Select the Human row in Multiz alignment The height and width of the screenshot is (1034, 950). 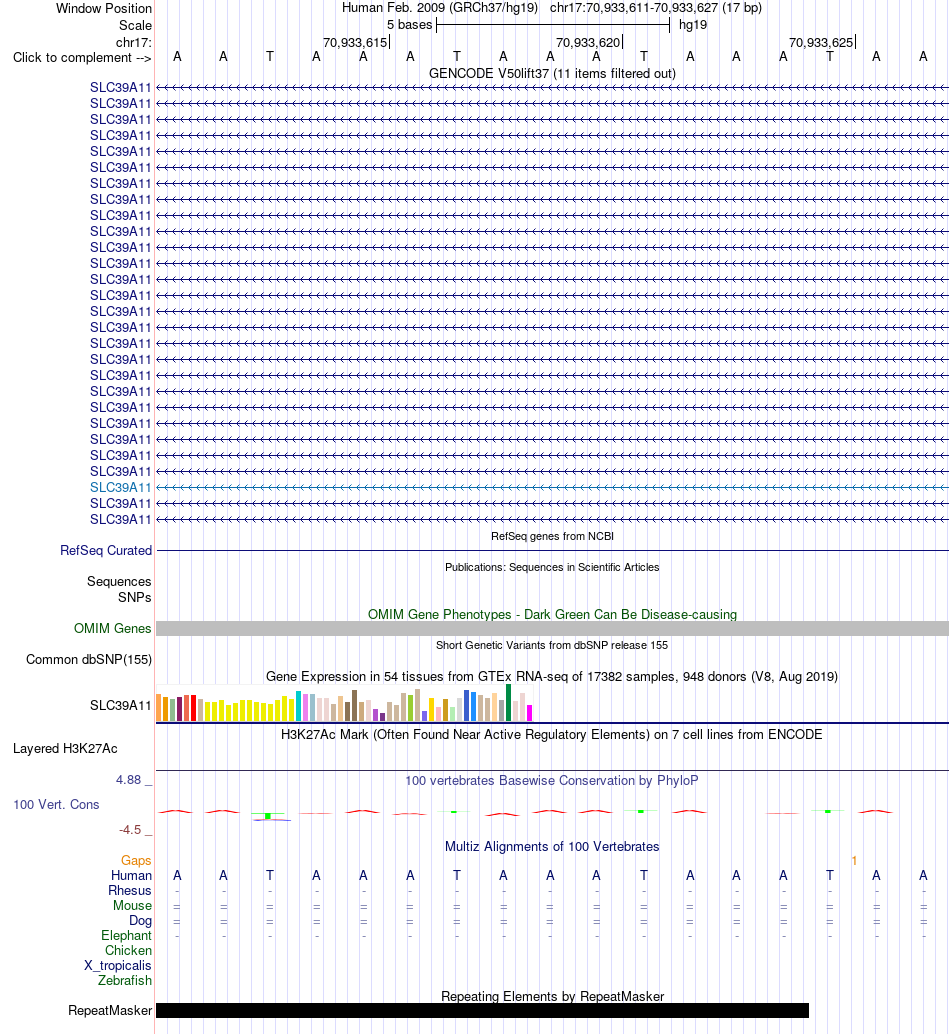(x=131, y=876)
